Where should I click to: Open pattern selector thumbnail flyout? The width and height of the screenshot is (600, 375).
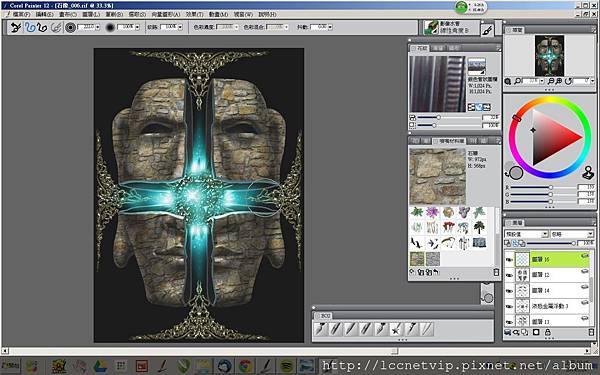click(x=476, y=66)
